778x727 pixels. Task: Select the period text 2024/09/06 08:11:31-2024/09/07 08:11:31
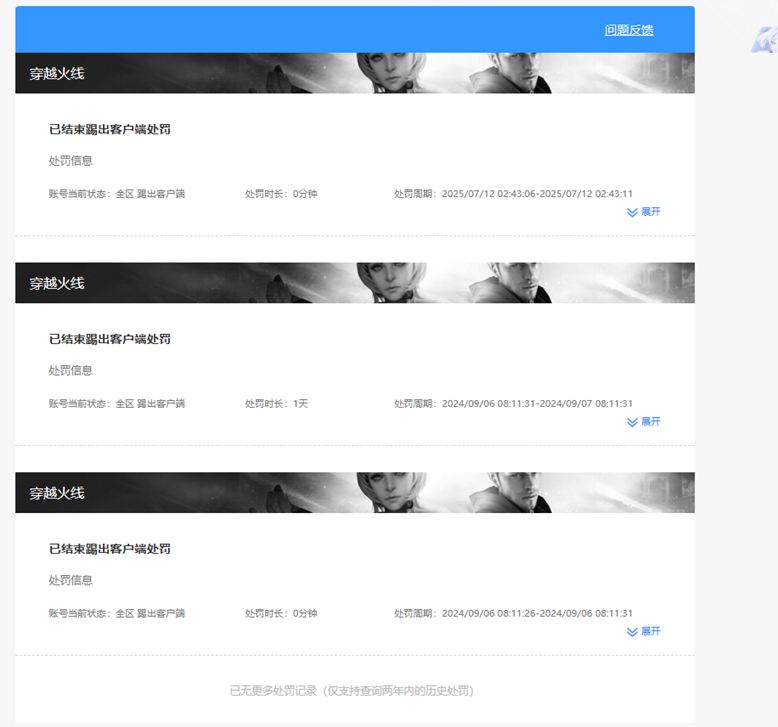click(x=537, y=403)
